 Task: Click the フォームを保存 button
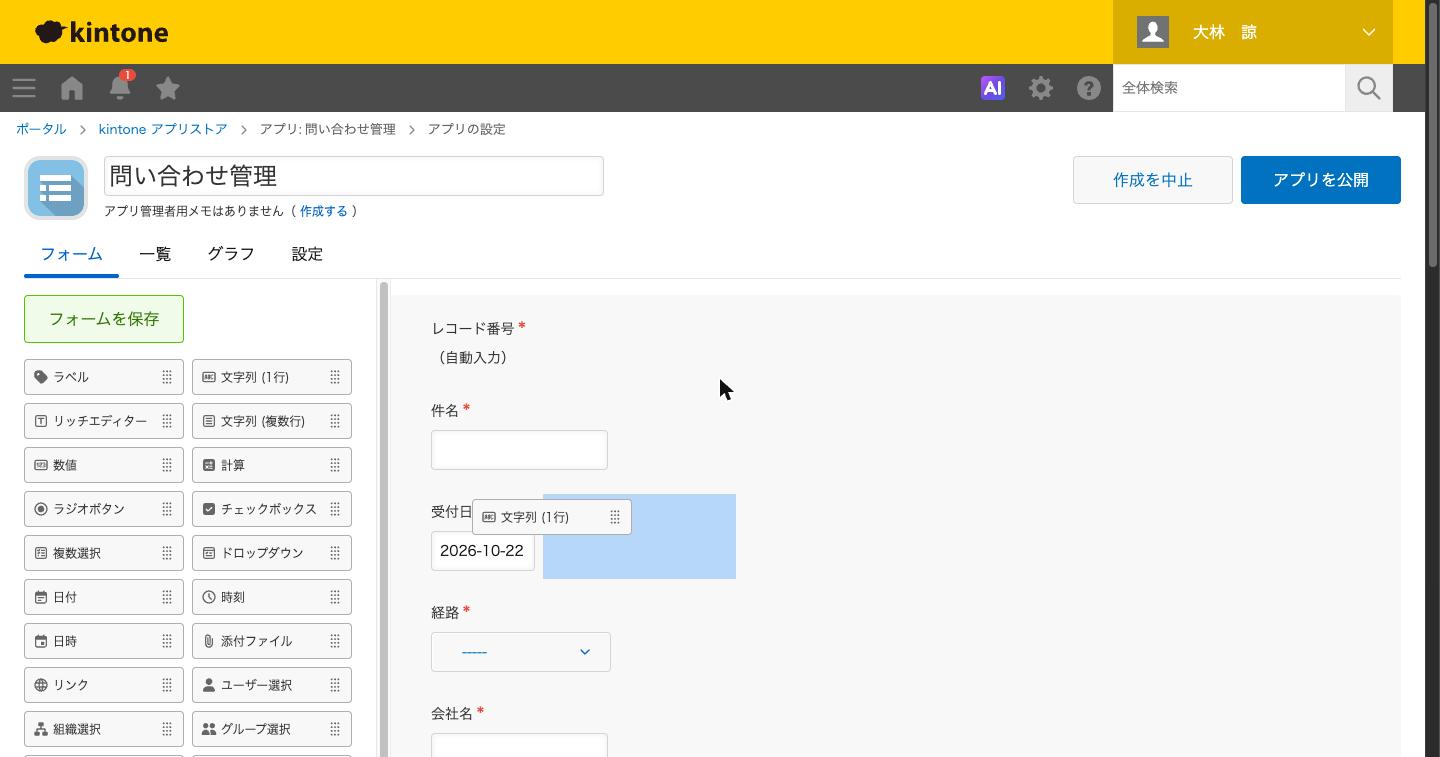coord(104,319)
